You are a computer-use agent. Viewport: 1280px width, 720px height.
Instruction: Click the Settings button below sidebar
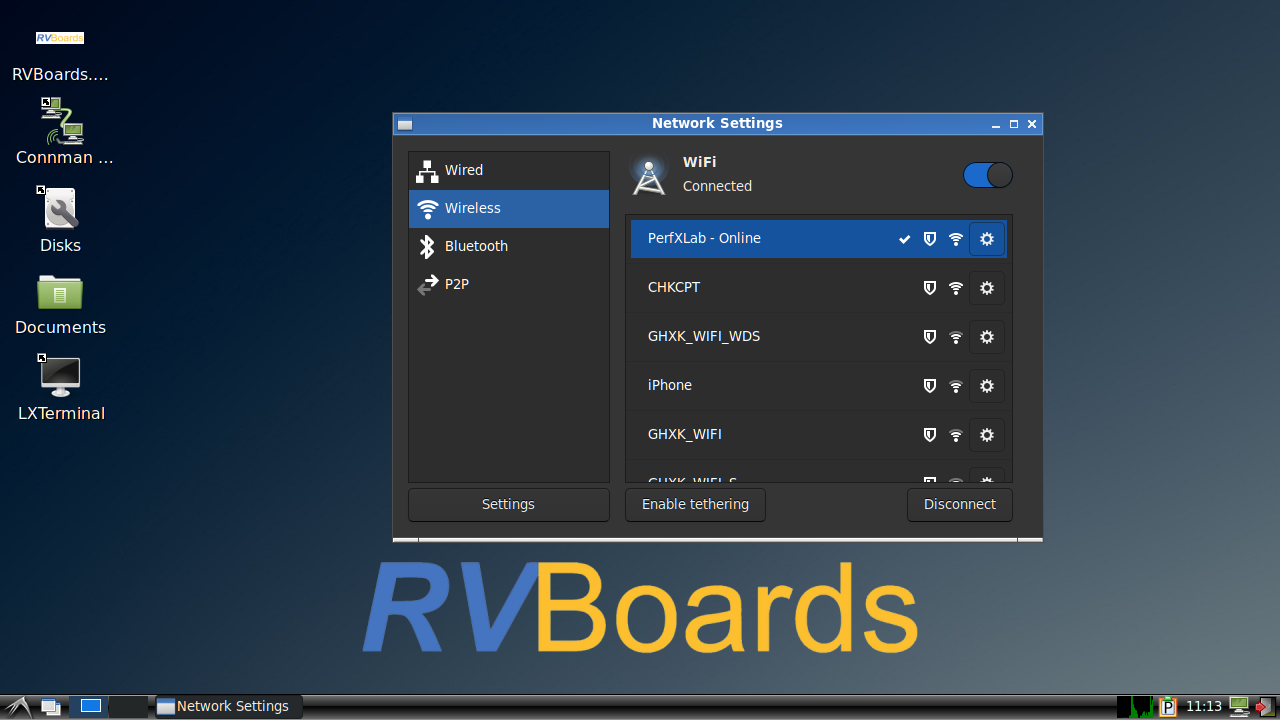[508, 505]
